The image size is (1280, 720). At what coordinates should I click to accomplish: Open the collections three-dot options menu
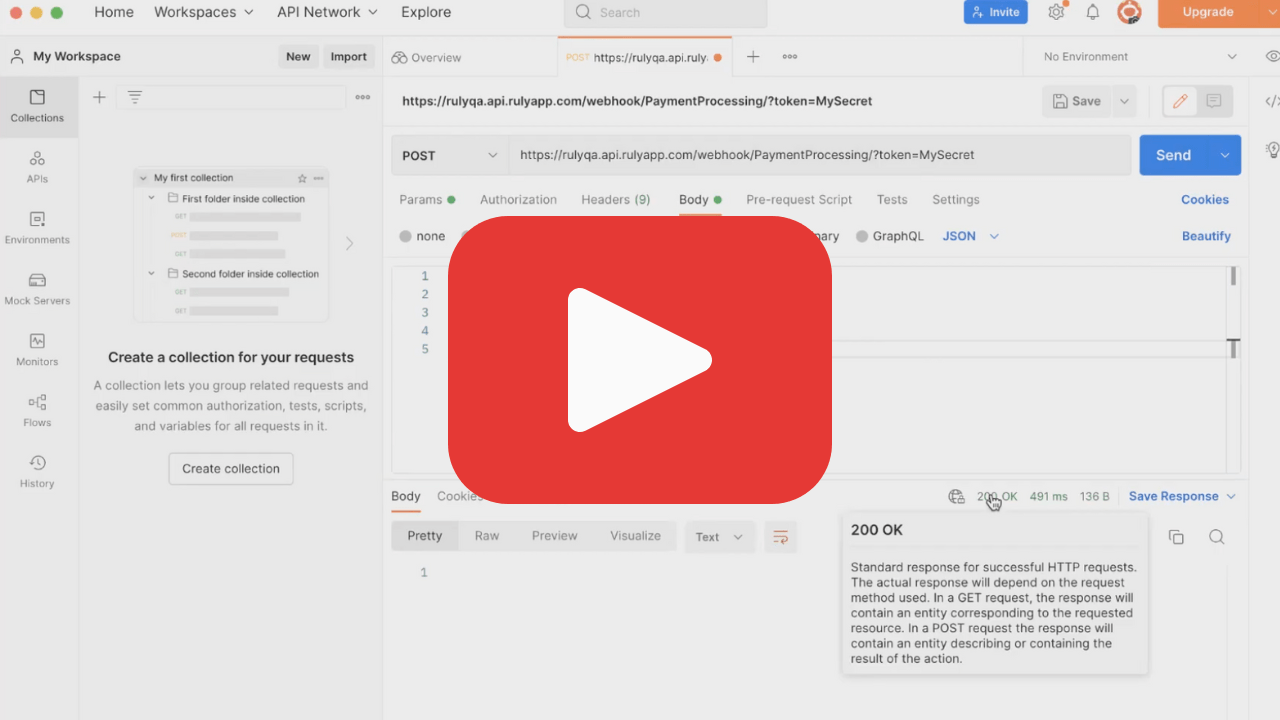pyautogui.click(x=363, y=97)
